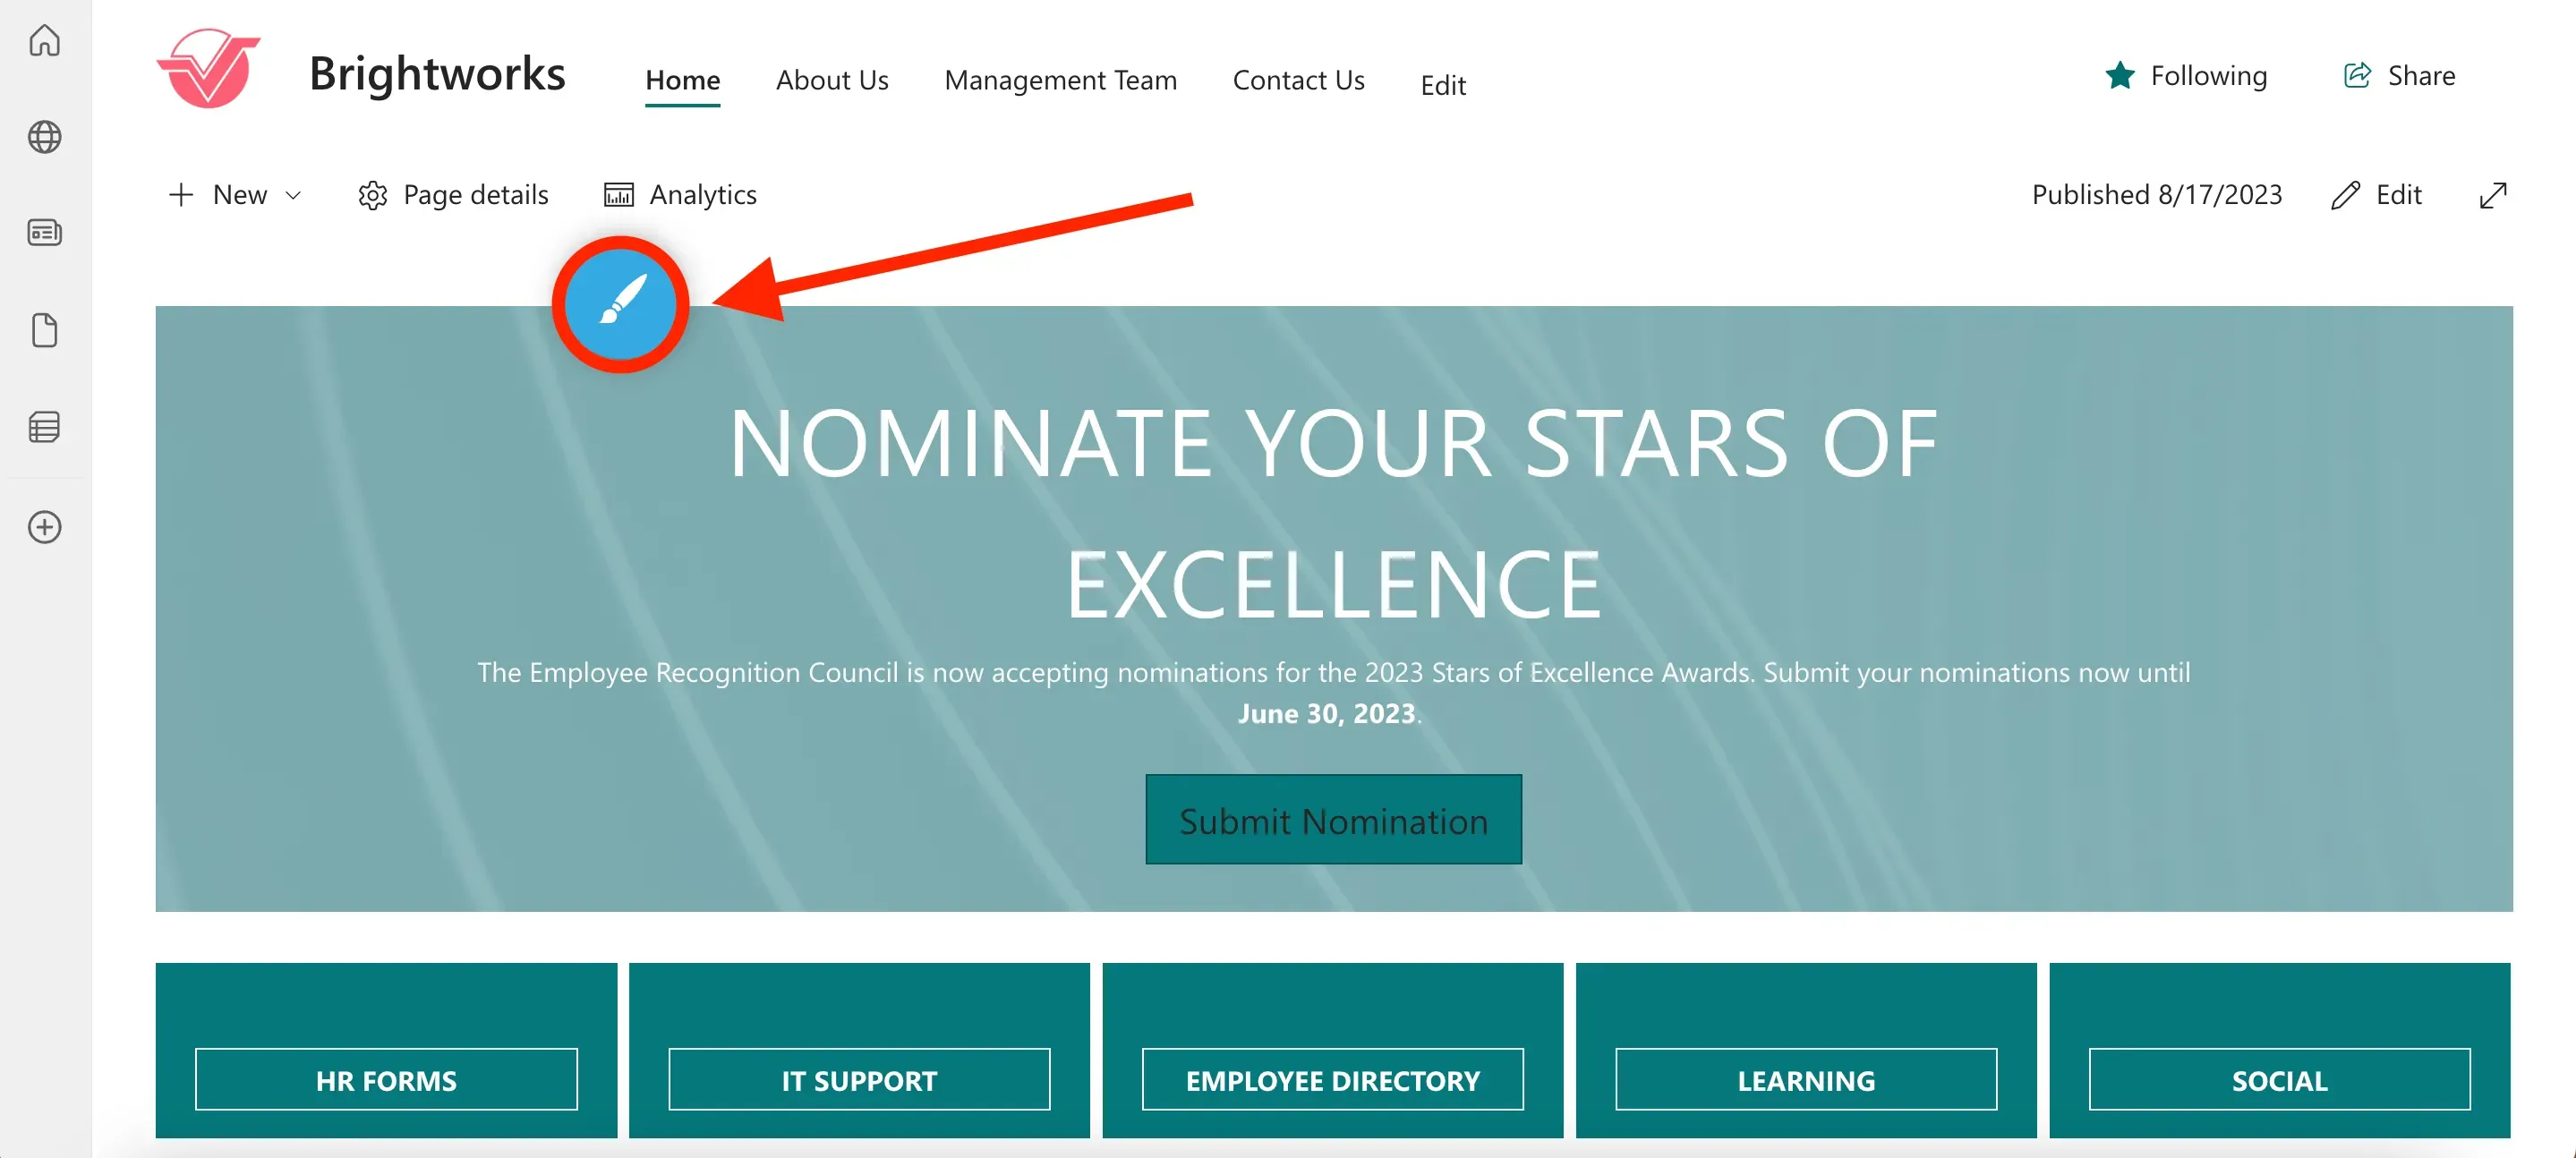Viewport: 2576px width, 1158px height.
Task: Go to About Us navigation tab
Action: click(832, 80)
